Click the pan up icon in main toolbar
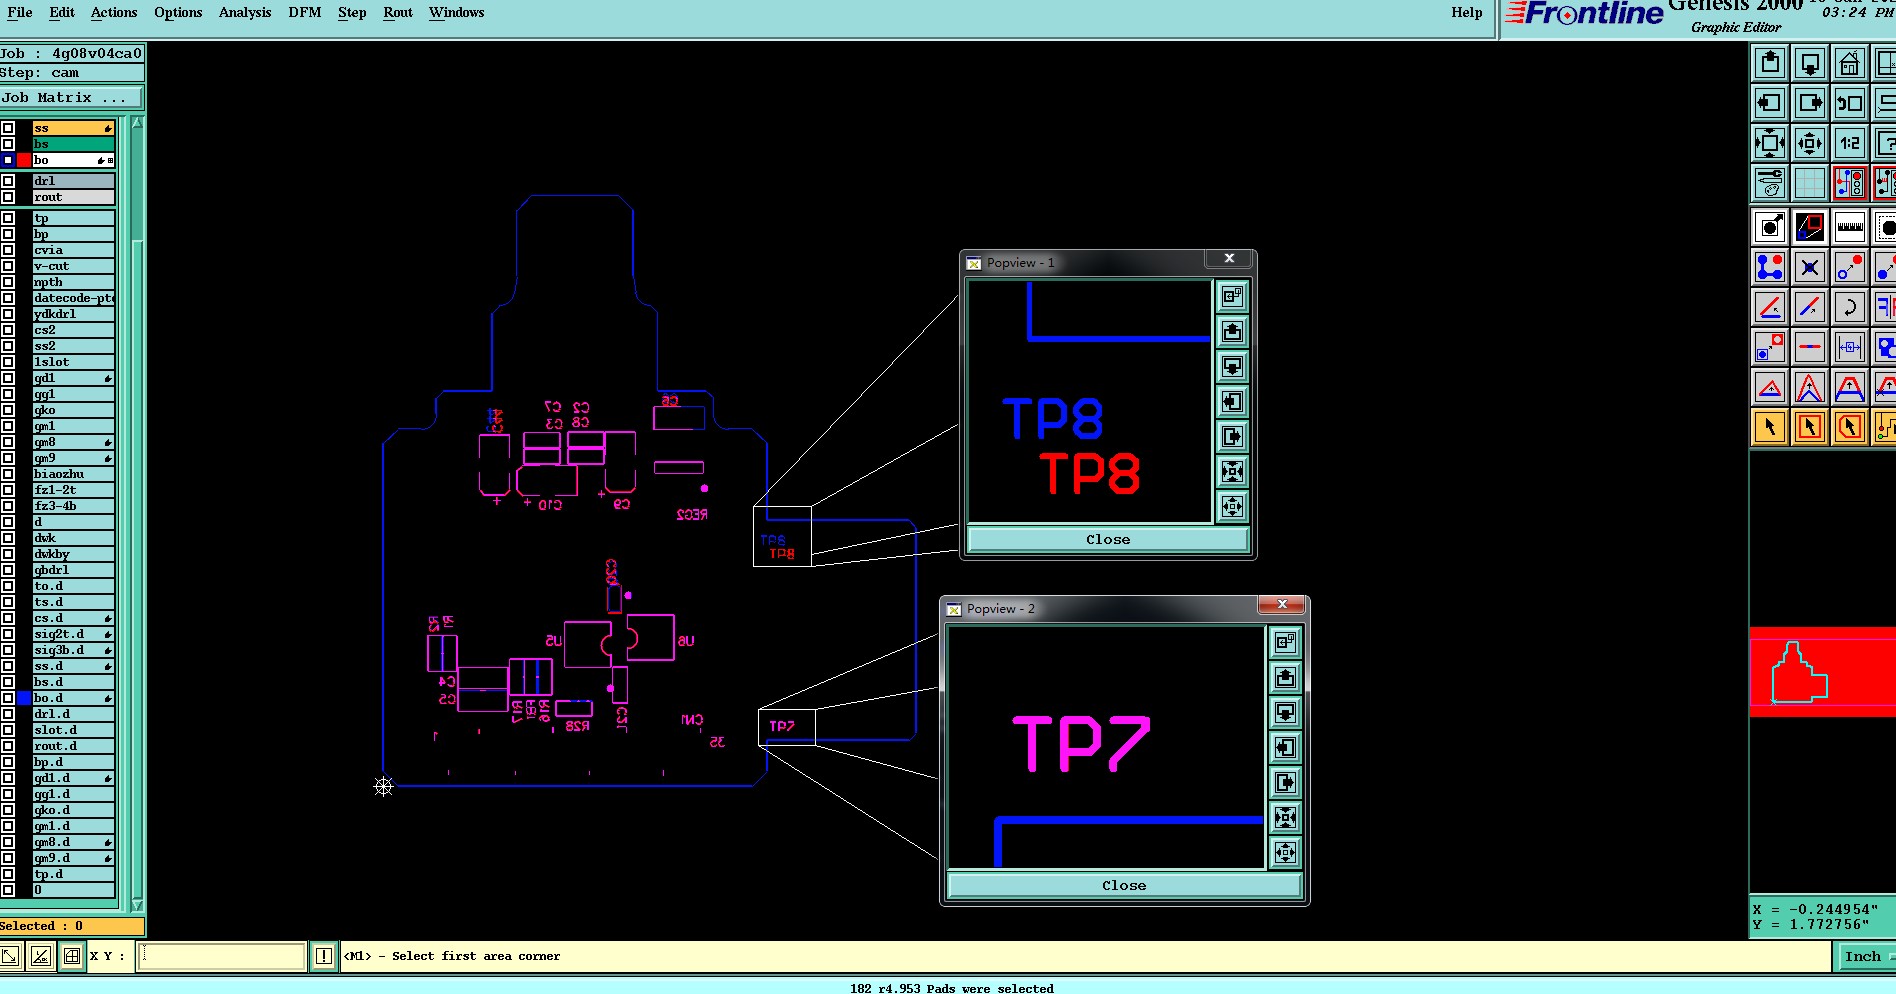1896x994 pixels. 1770,63
